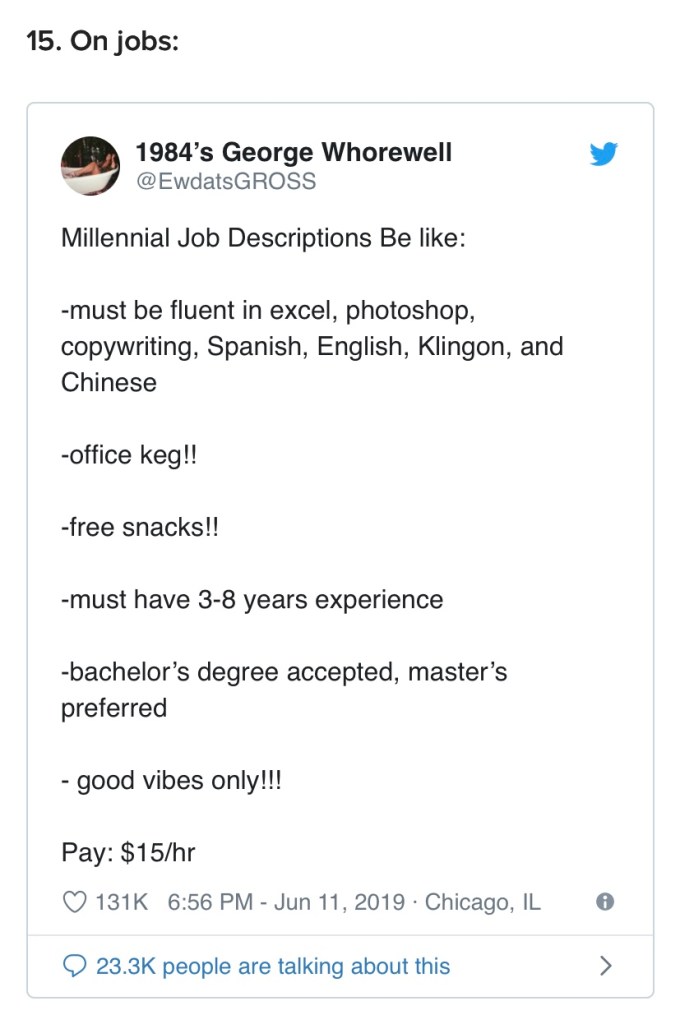Expand conversation with the right chevron

tap(604, 965)
